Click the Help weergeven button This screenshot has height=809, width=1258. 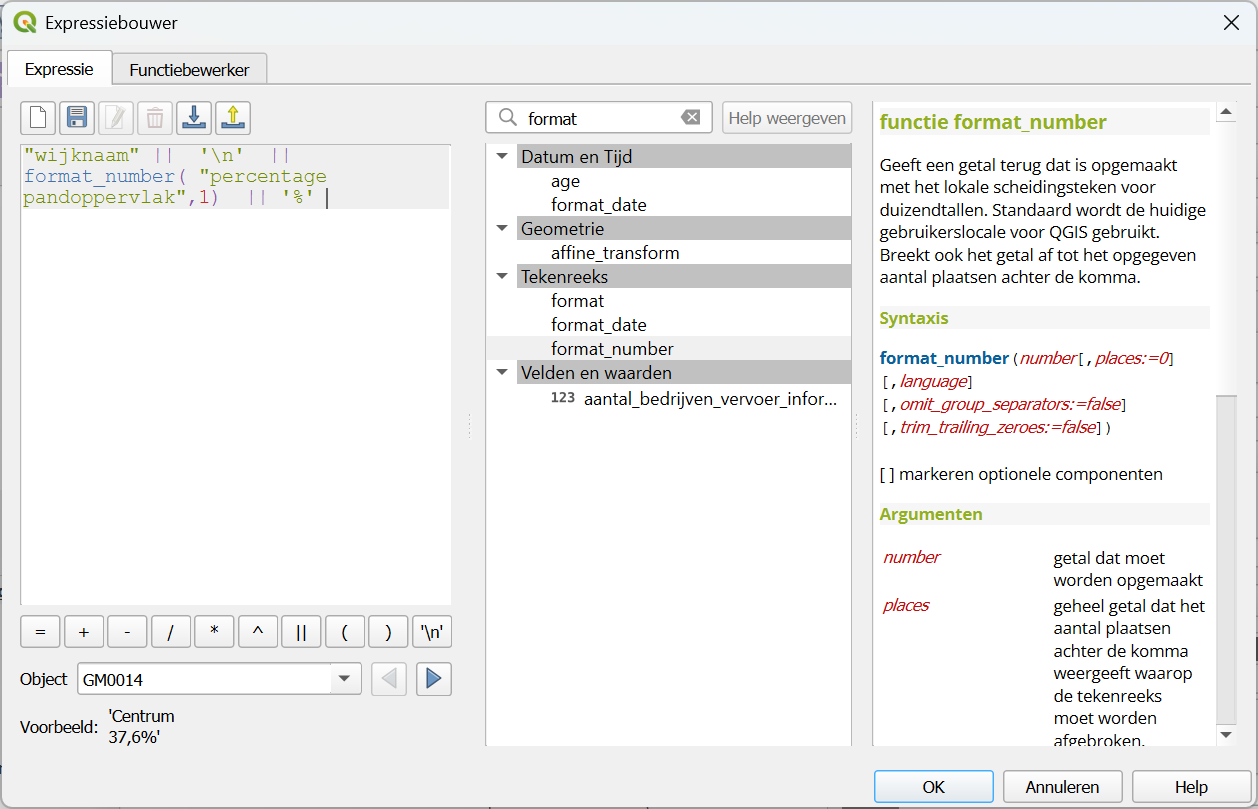pos(787,118)
